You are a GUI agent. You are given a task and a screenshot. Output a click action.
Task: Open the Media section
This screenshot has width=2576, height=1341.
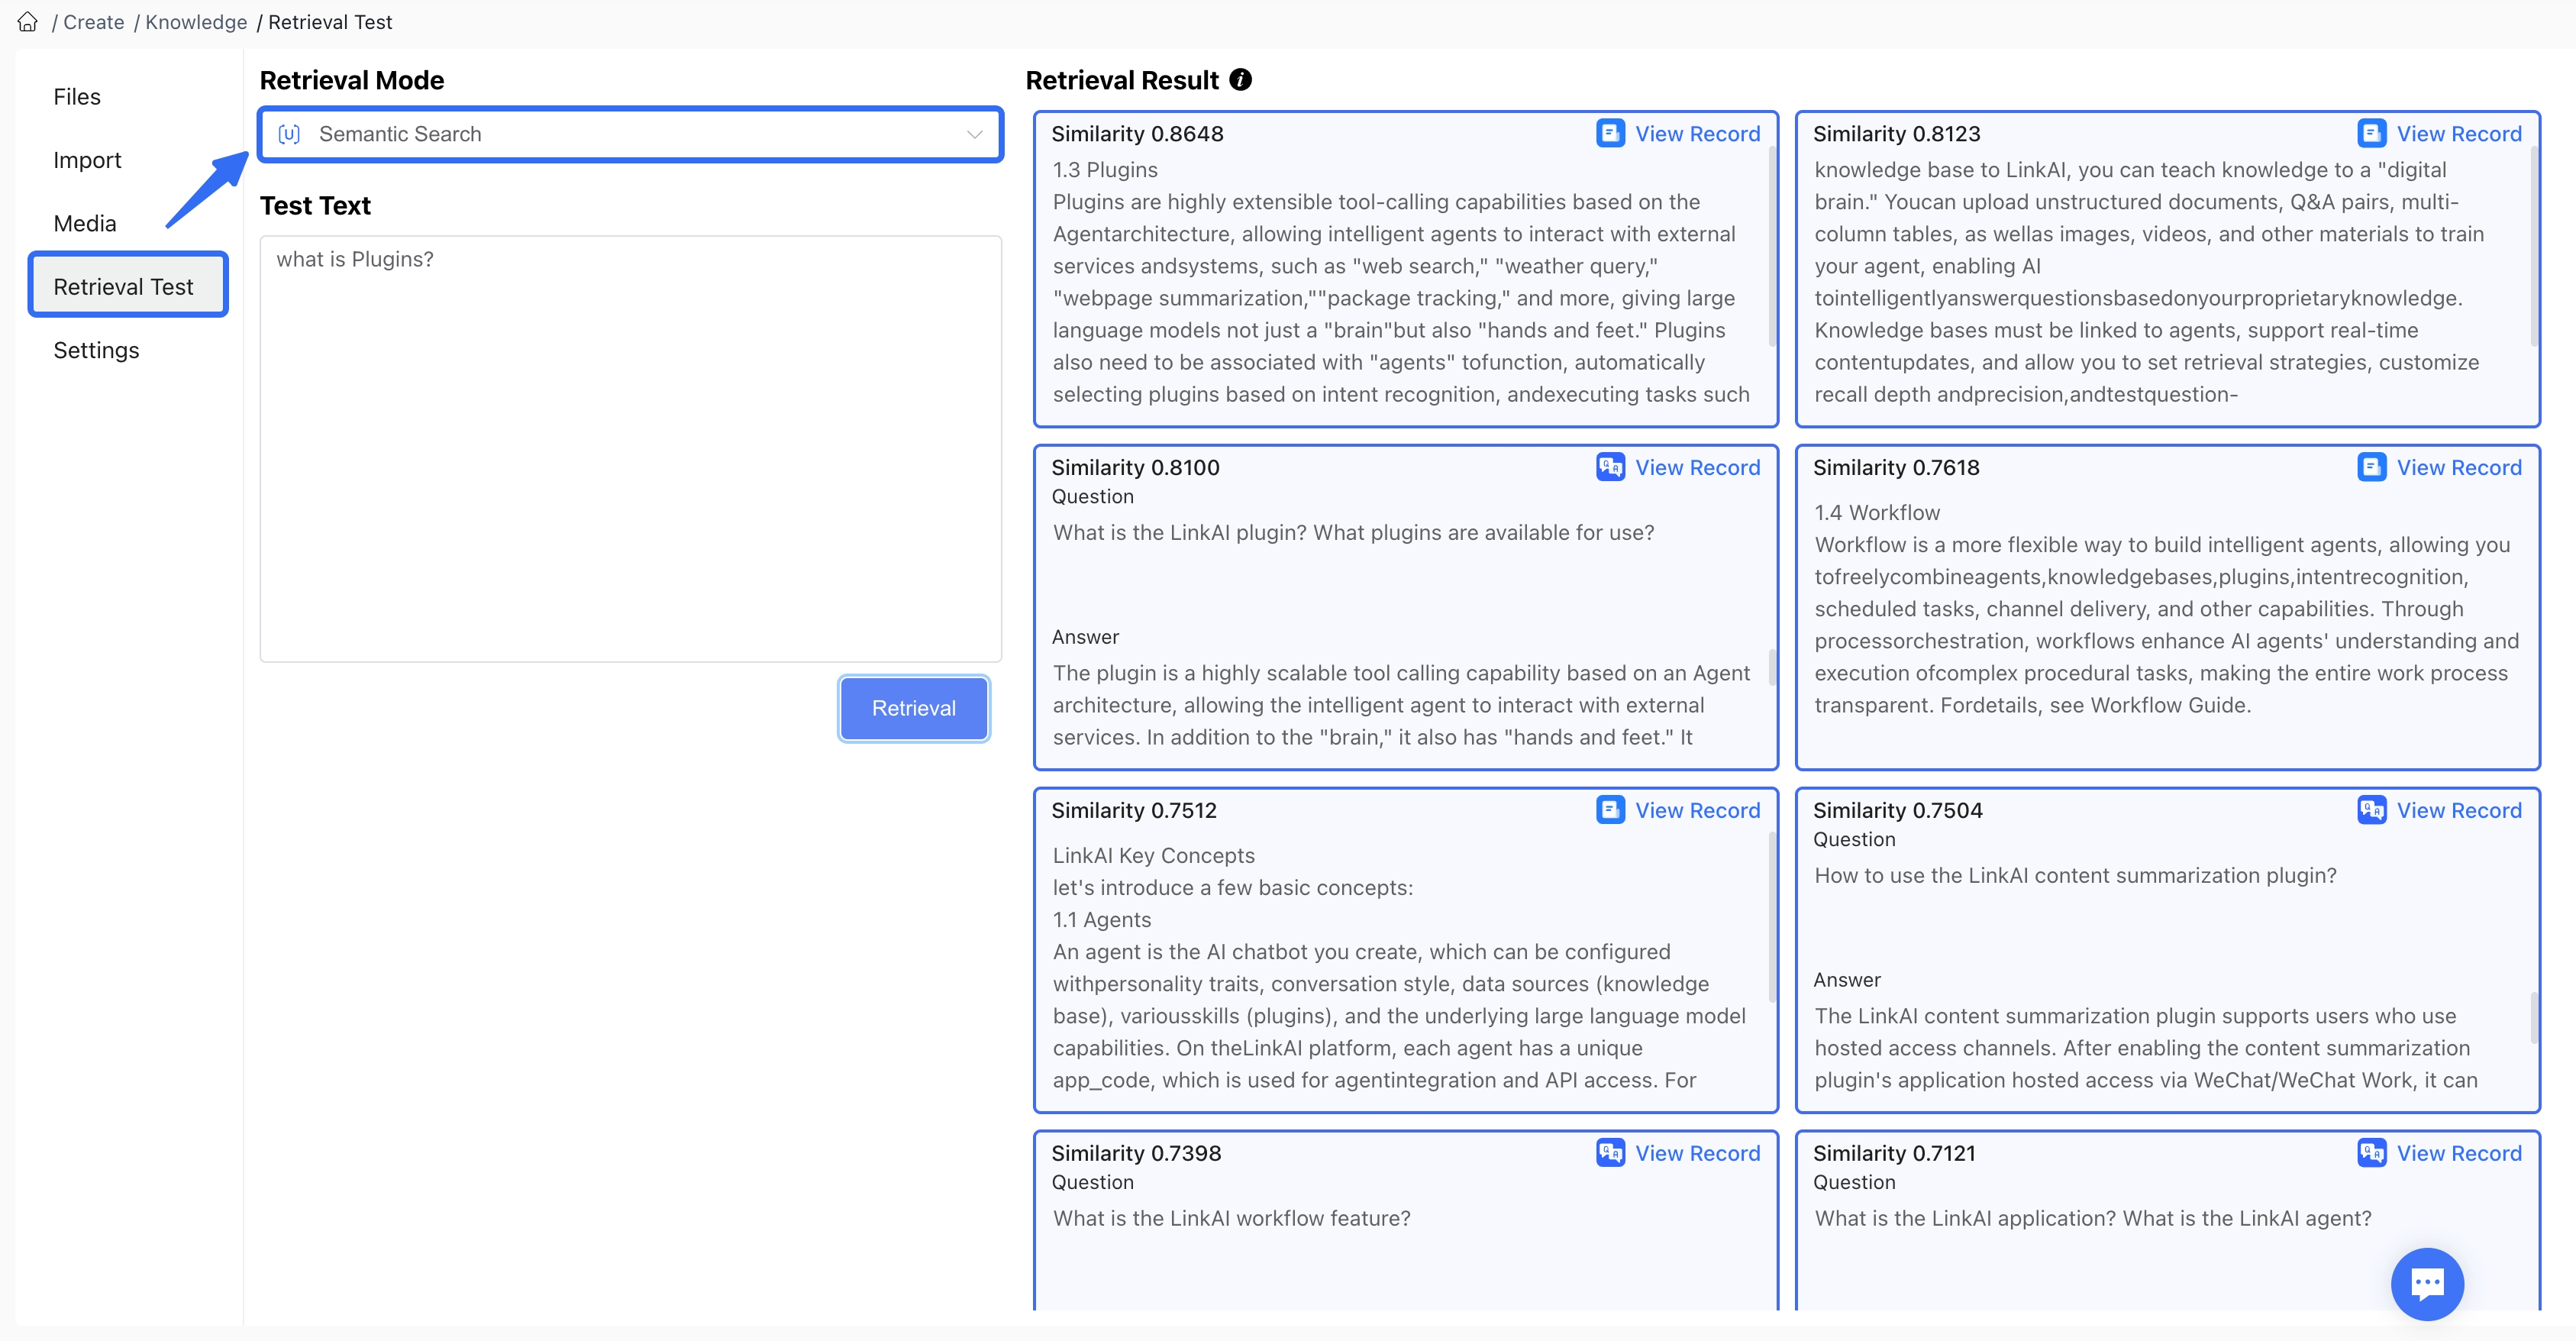click(85, 223)
